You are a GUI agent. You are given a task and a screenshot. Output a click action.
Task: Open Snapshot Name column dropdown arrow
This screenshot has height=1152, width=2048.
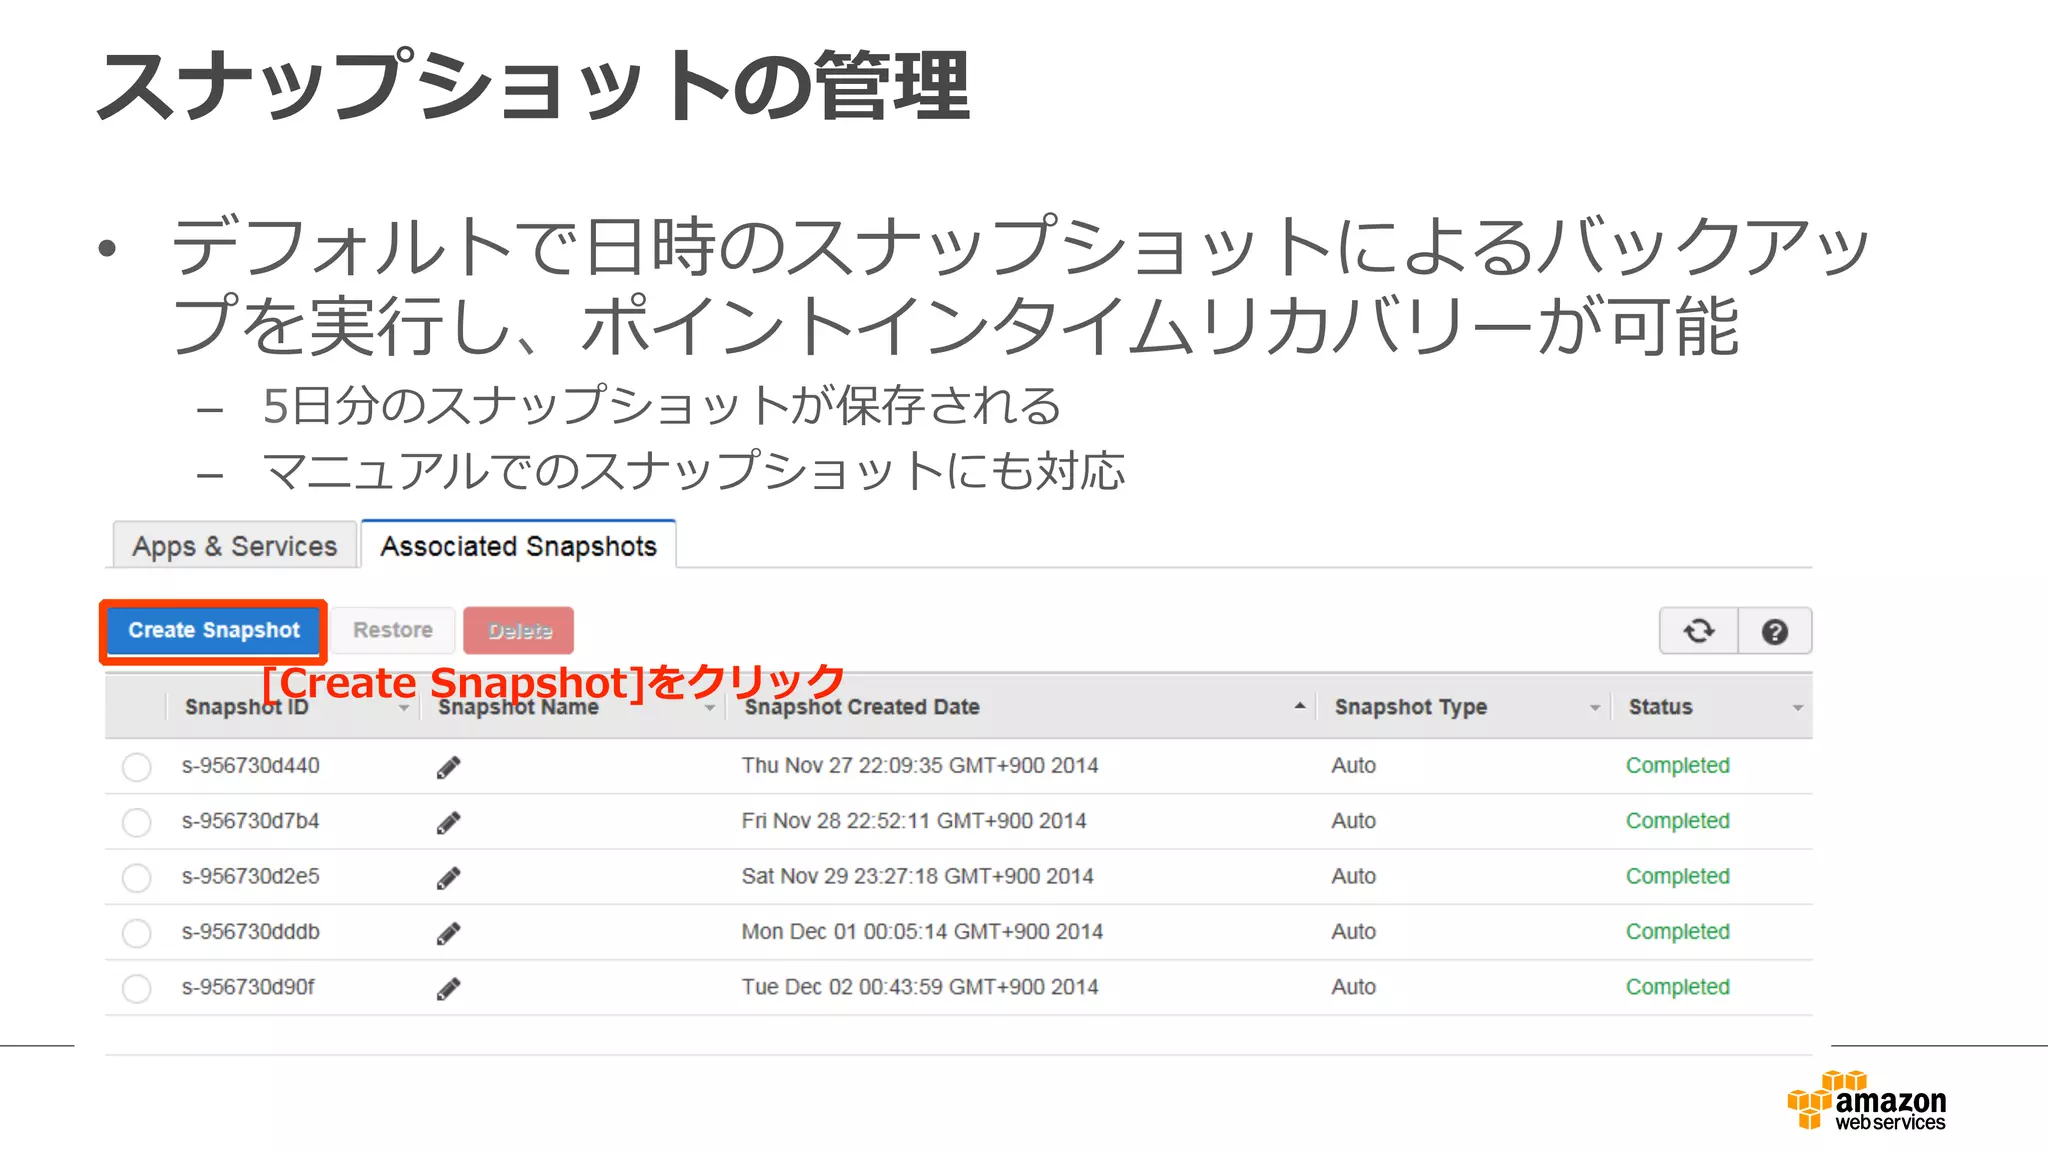[710, 708]
